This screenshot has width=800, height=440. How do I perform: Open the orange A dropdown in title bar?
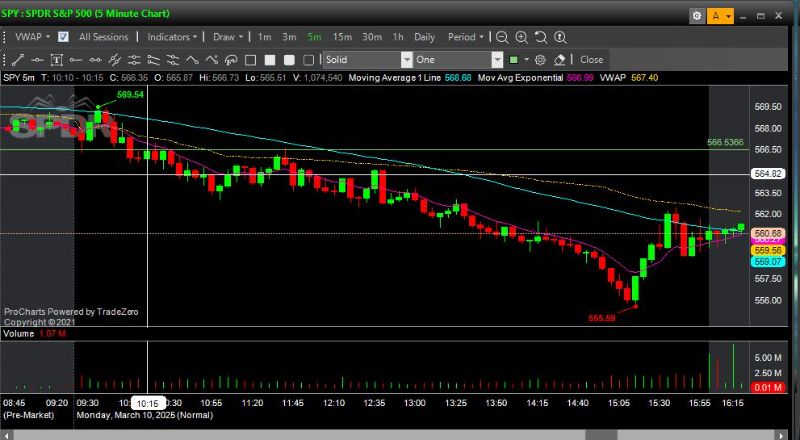pos(720,16)
